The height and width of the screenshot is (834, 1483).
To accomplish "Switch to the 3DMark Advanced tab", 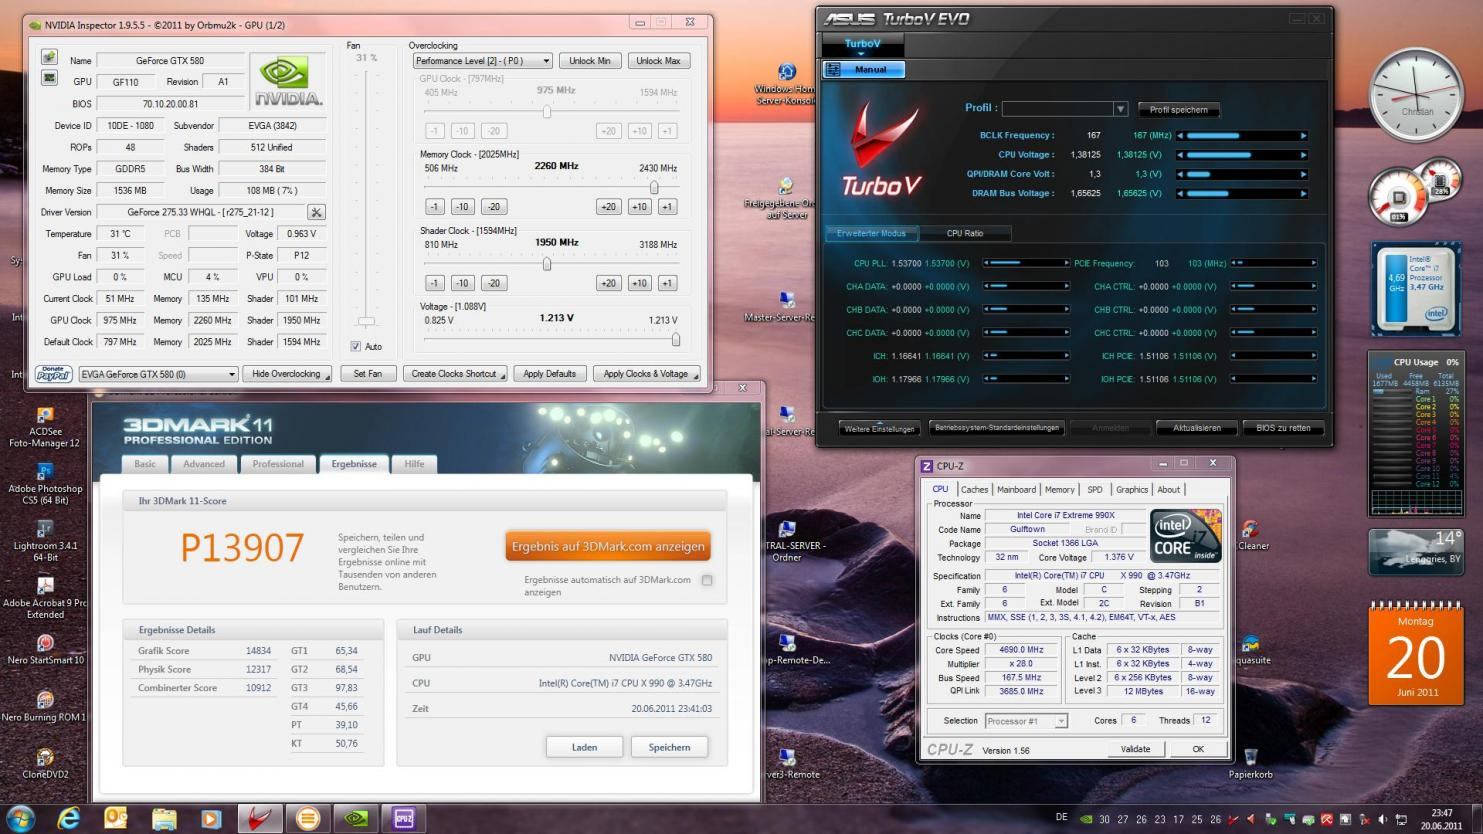I will (204, 464).
